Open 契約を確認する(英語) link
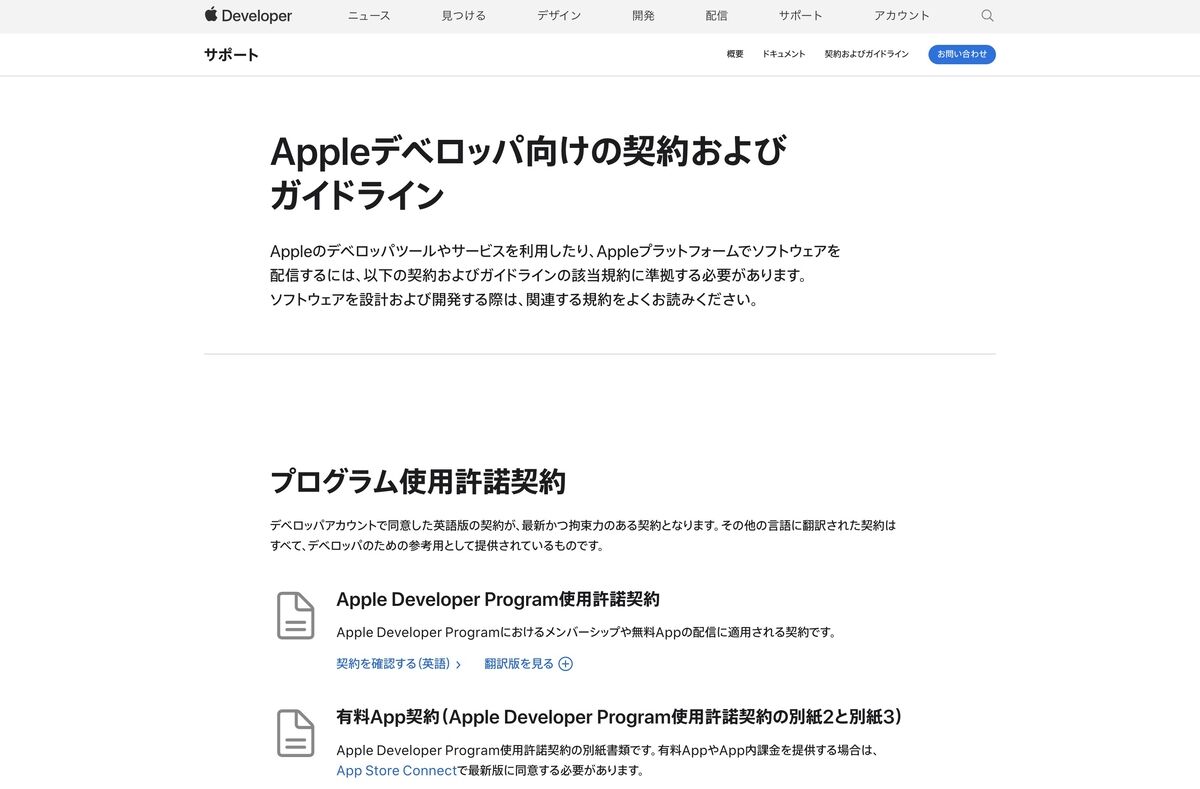 [x=398, y=664]
